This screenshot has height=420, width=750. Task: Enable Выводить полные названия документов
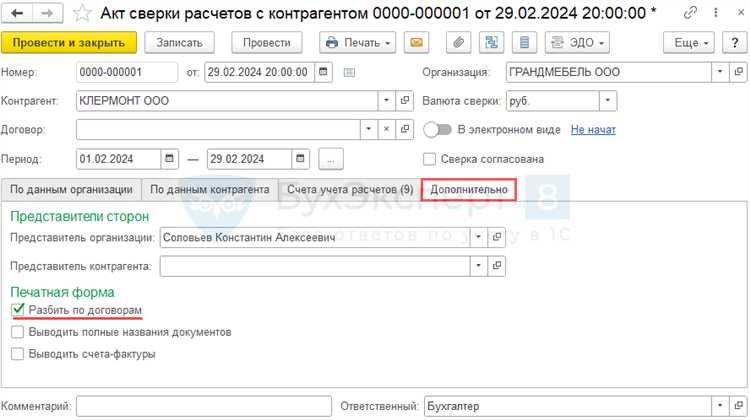17,332
